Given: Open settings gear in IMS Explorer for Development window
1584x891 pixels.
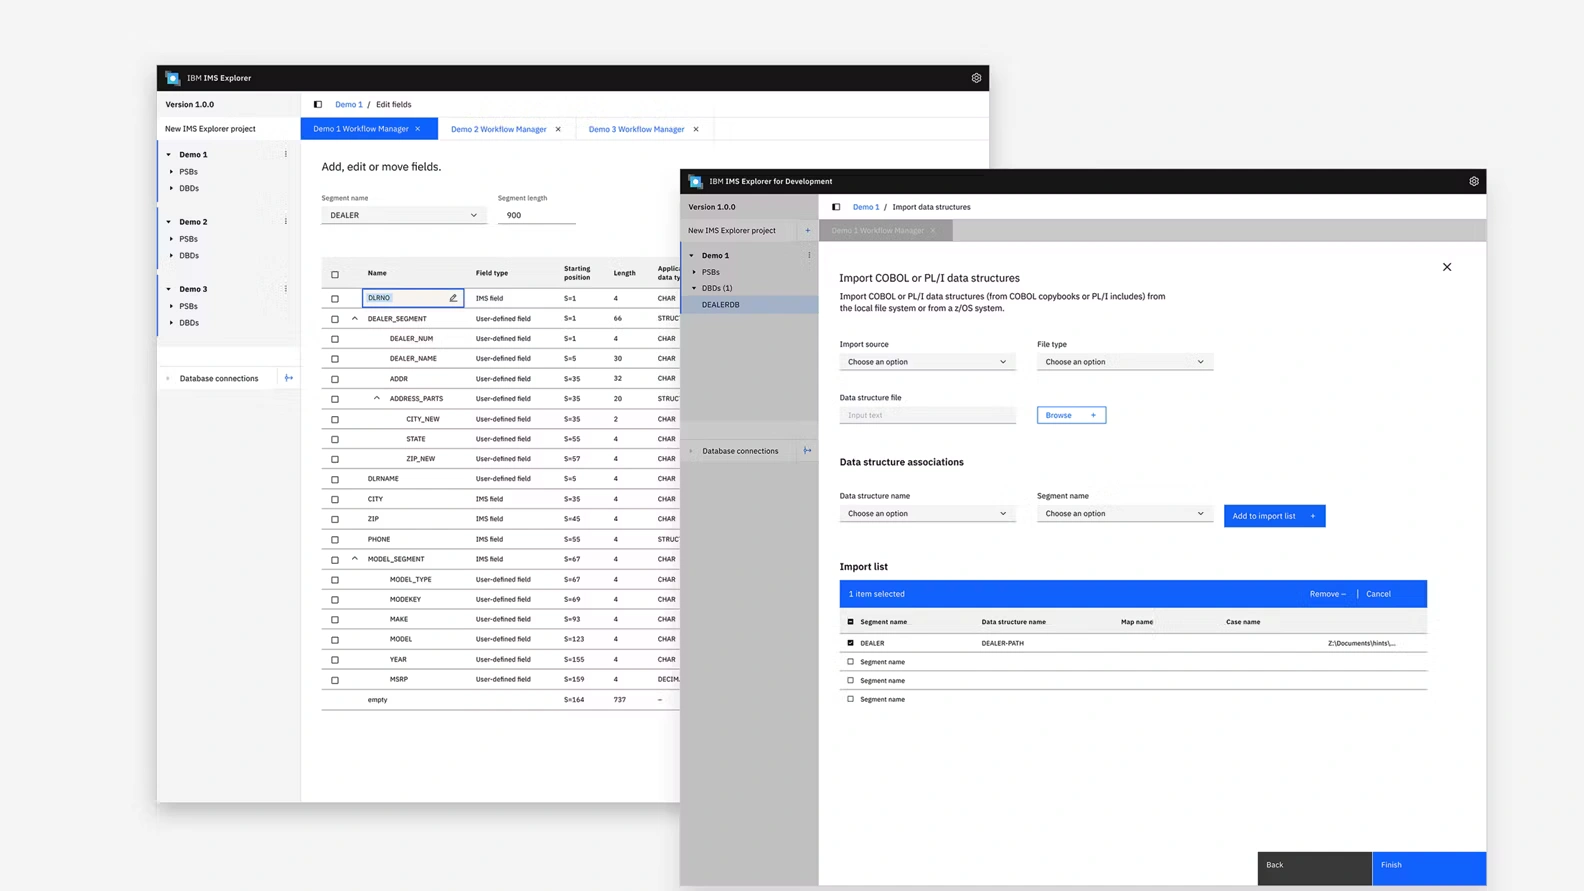Looking at the screenshot, I should [1473, 181].
